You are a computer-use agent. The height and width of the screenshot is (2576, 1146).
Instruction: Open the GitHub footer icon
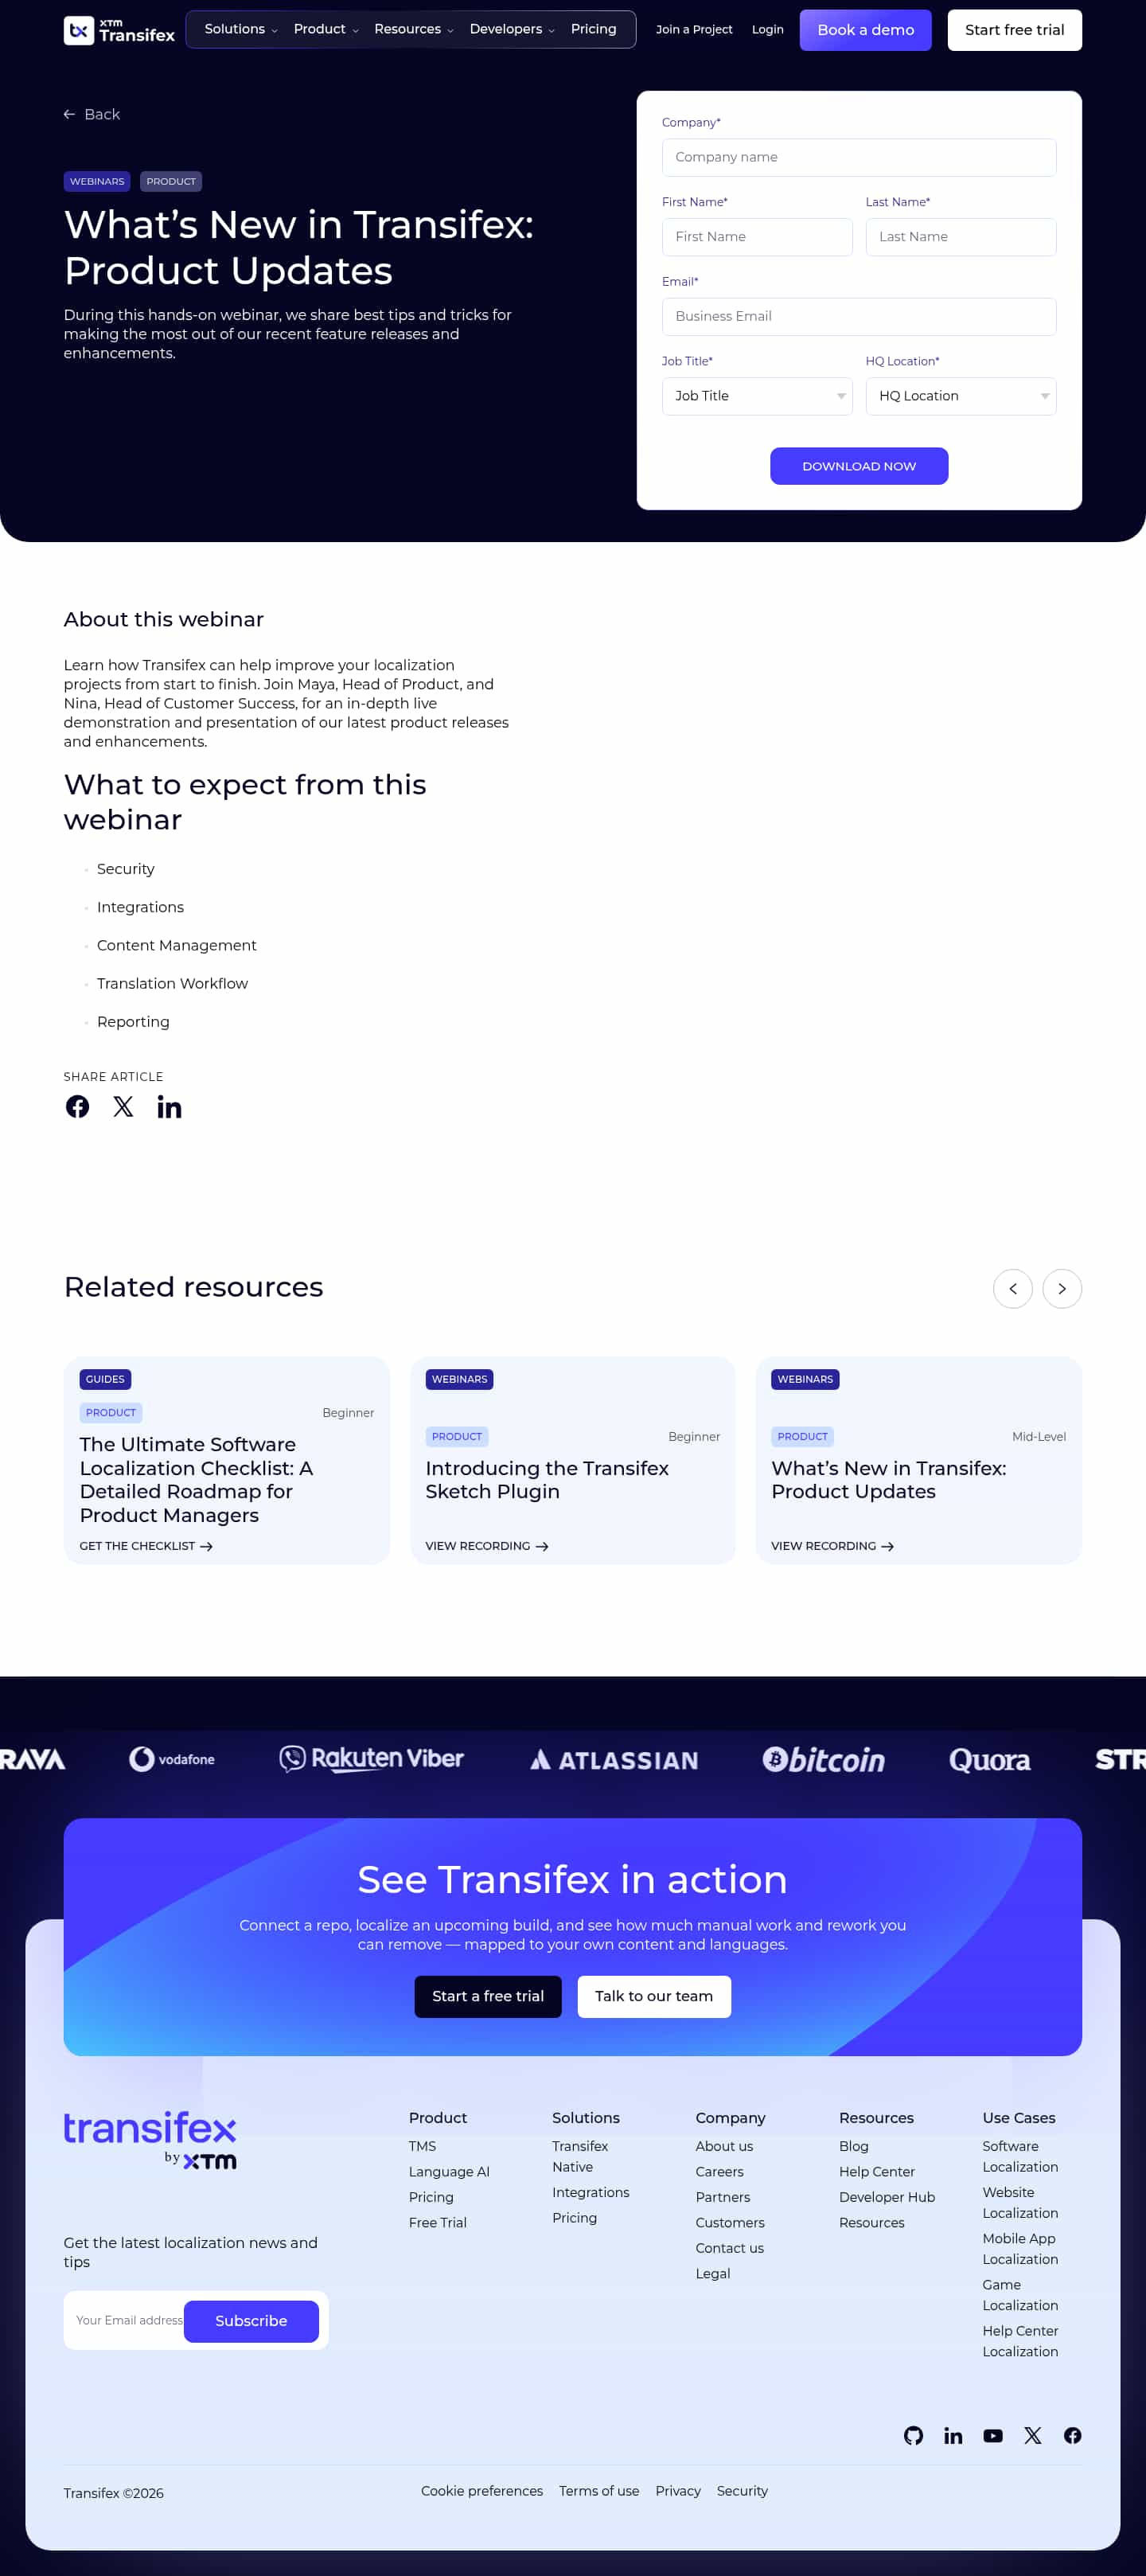click(x=913, y=2435)
